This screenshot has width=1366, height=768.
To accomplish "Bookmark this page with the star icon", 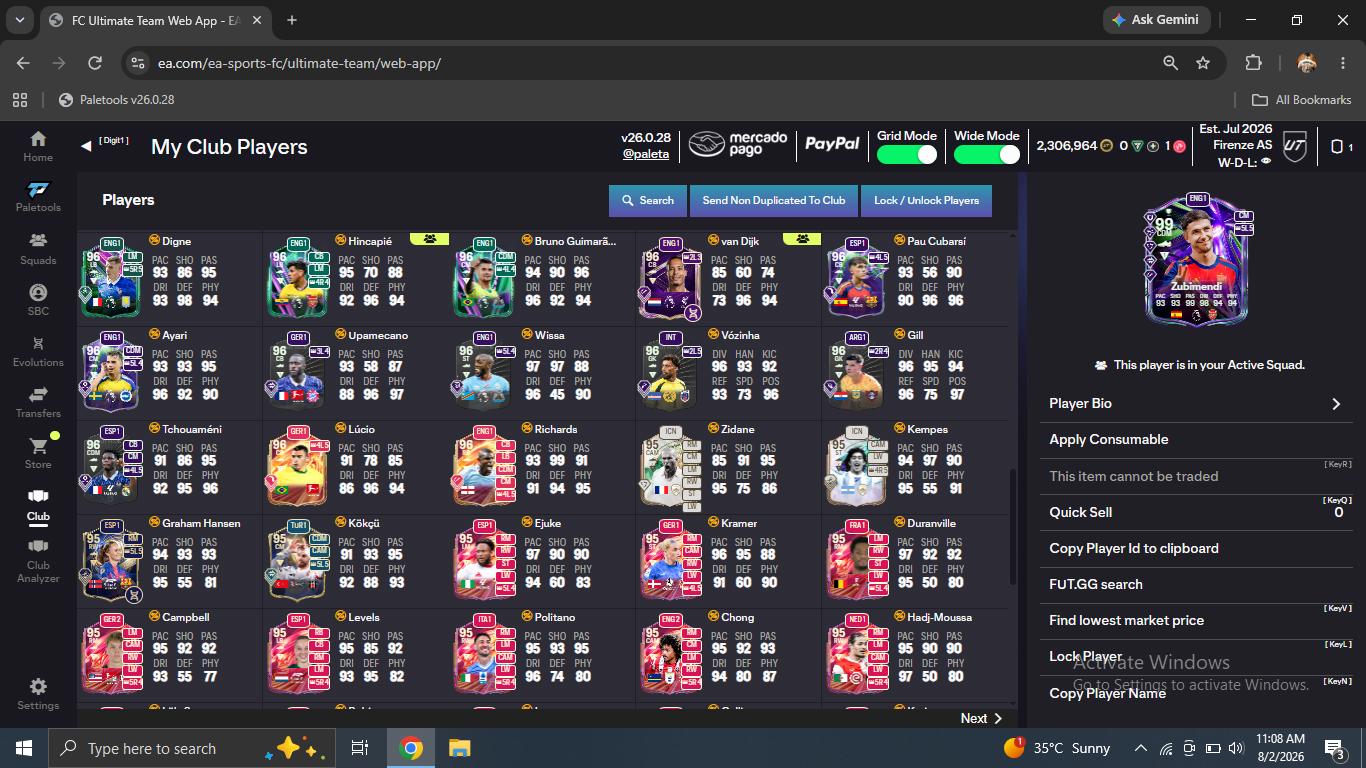I will tap(1203, 63).
